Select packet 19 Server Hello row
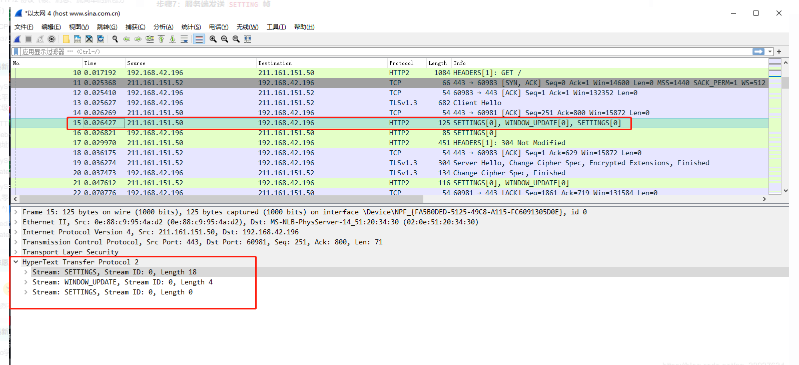Screen dimensions: 799x365 389,163
